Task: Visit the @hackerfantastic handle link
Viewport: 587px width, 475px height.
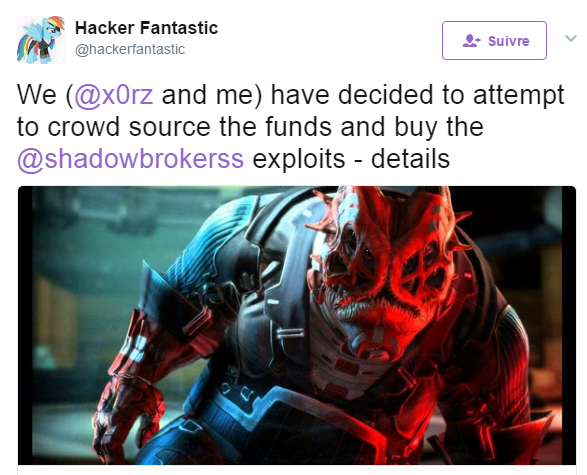Action: click(130, 49)
